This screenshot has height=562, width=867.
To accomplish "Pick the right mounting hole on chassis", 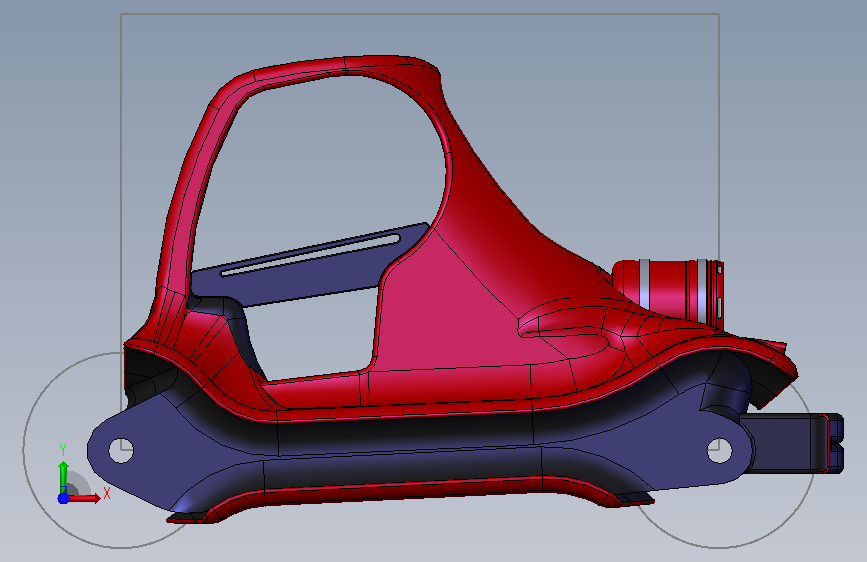I will point(719,450).
